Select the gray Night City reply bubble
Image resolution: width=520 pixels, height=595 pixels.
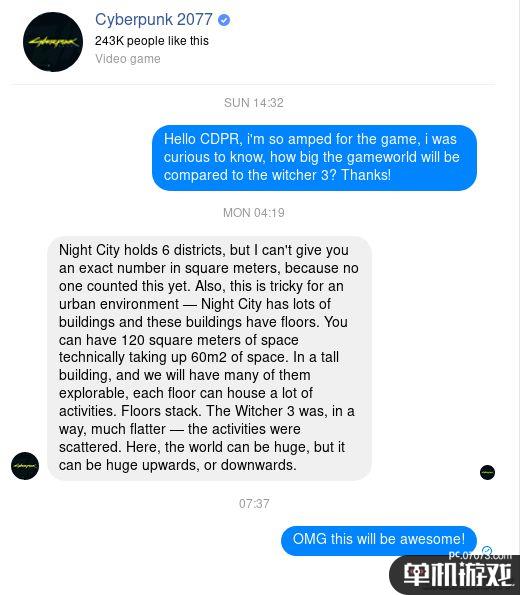(x=210, y=358)
